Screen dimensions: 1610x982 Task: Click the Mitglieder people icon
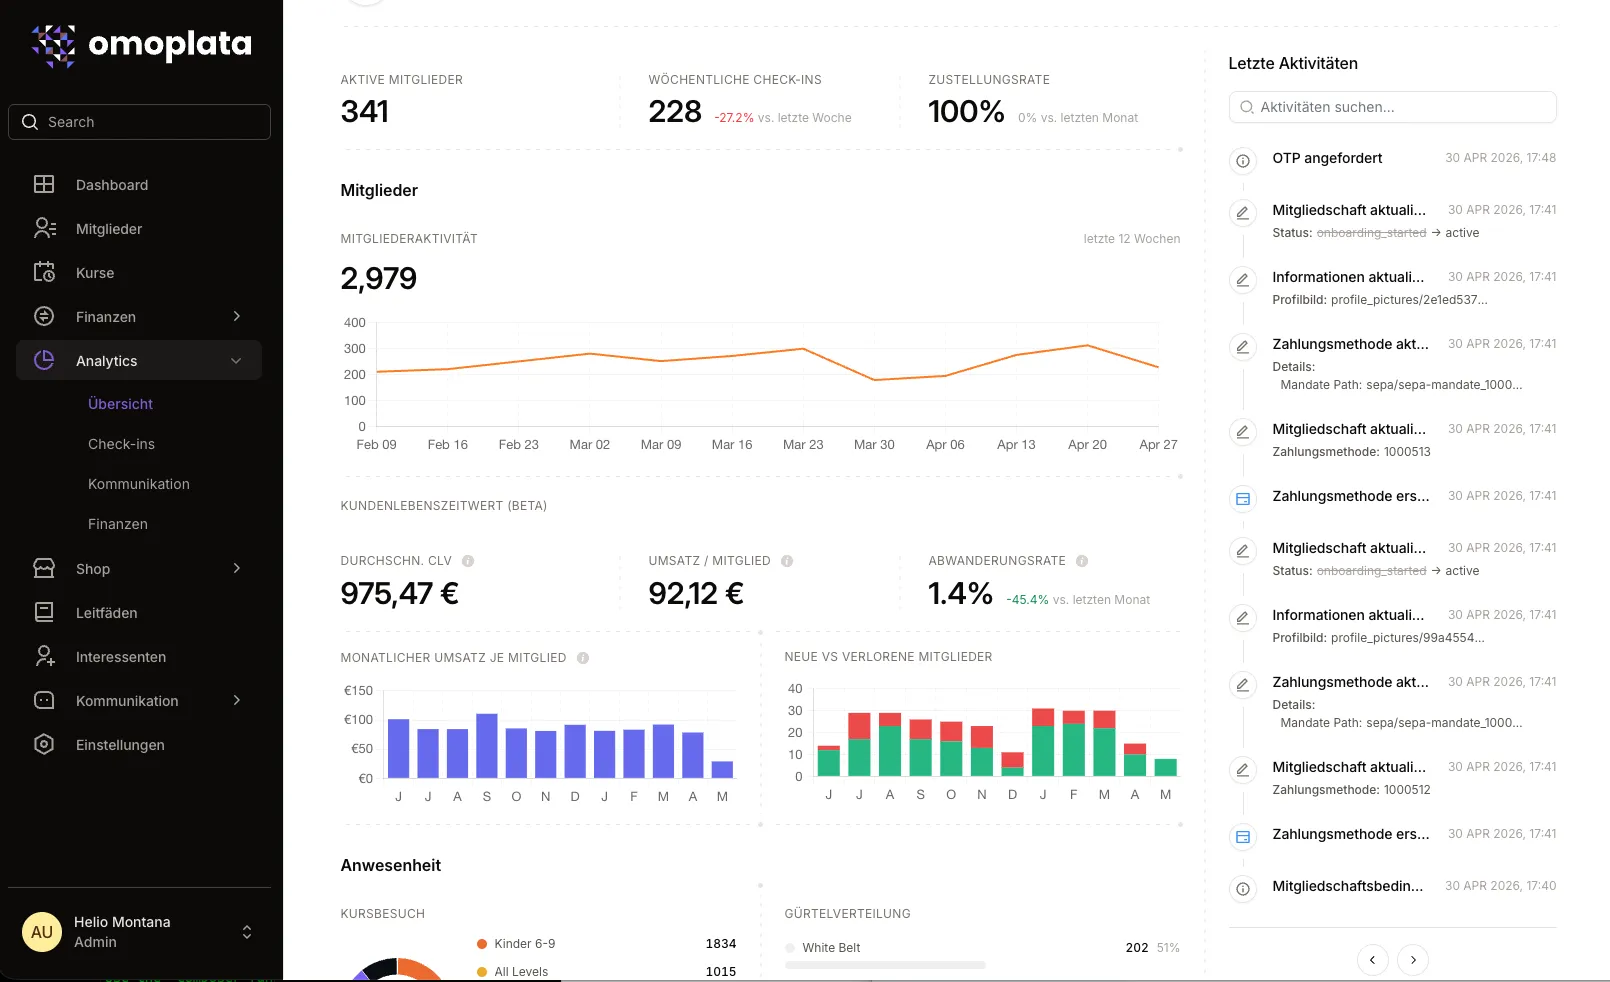tap(44, 229)
